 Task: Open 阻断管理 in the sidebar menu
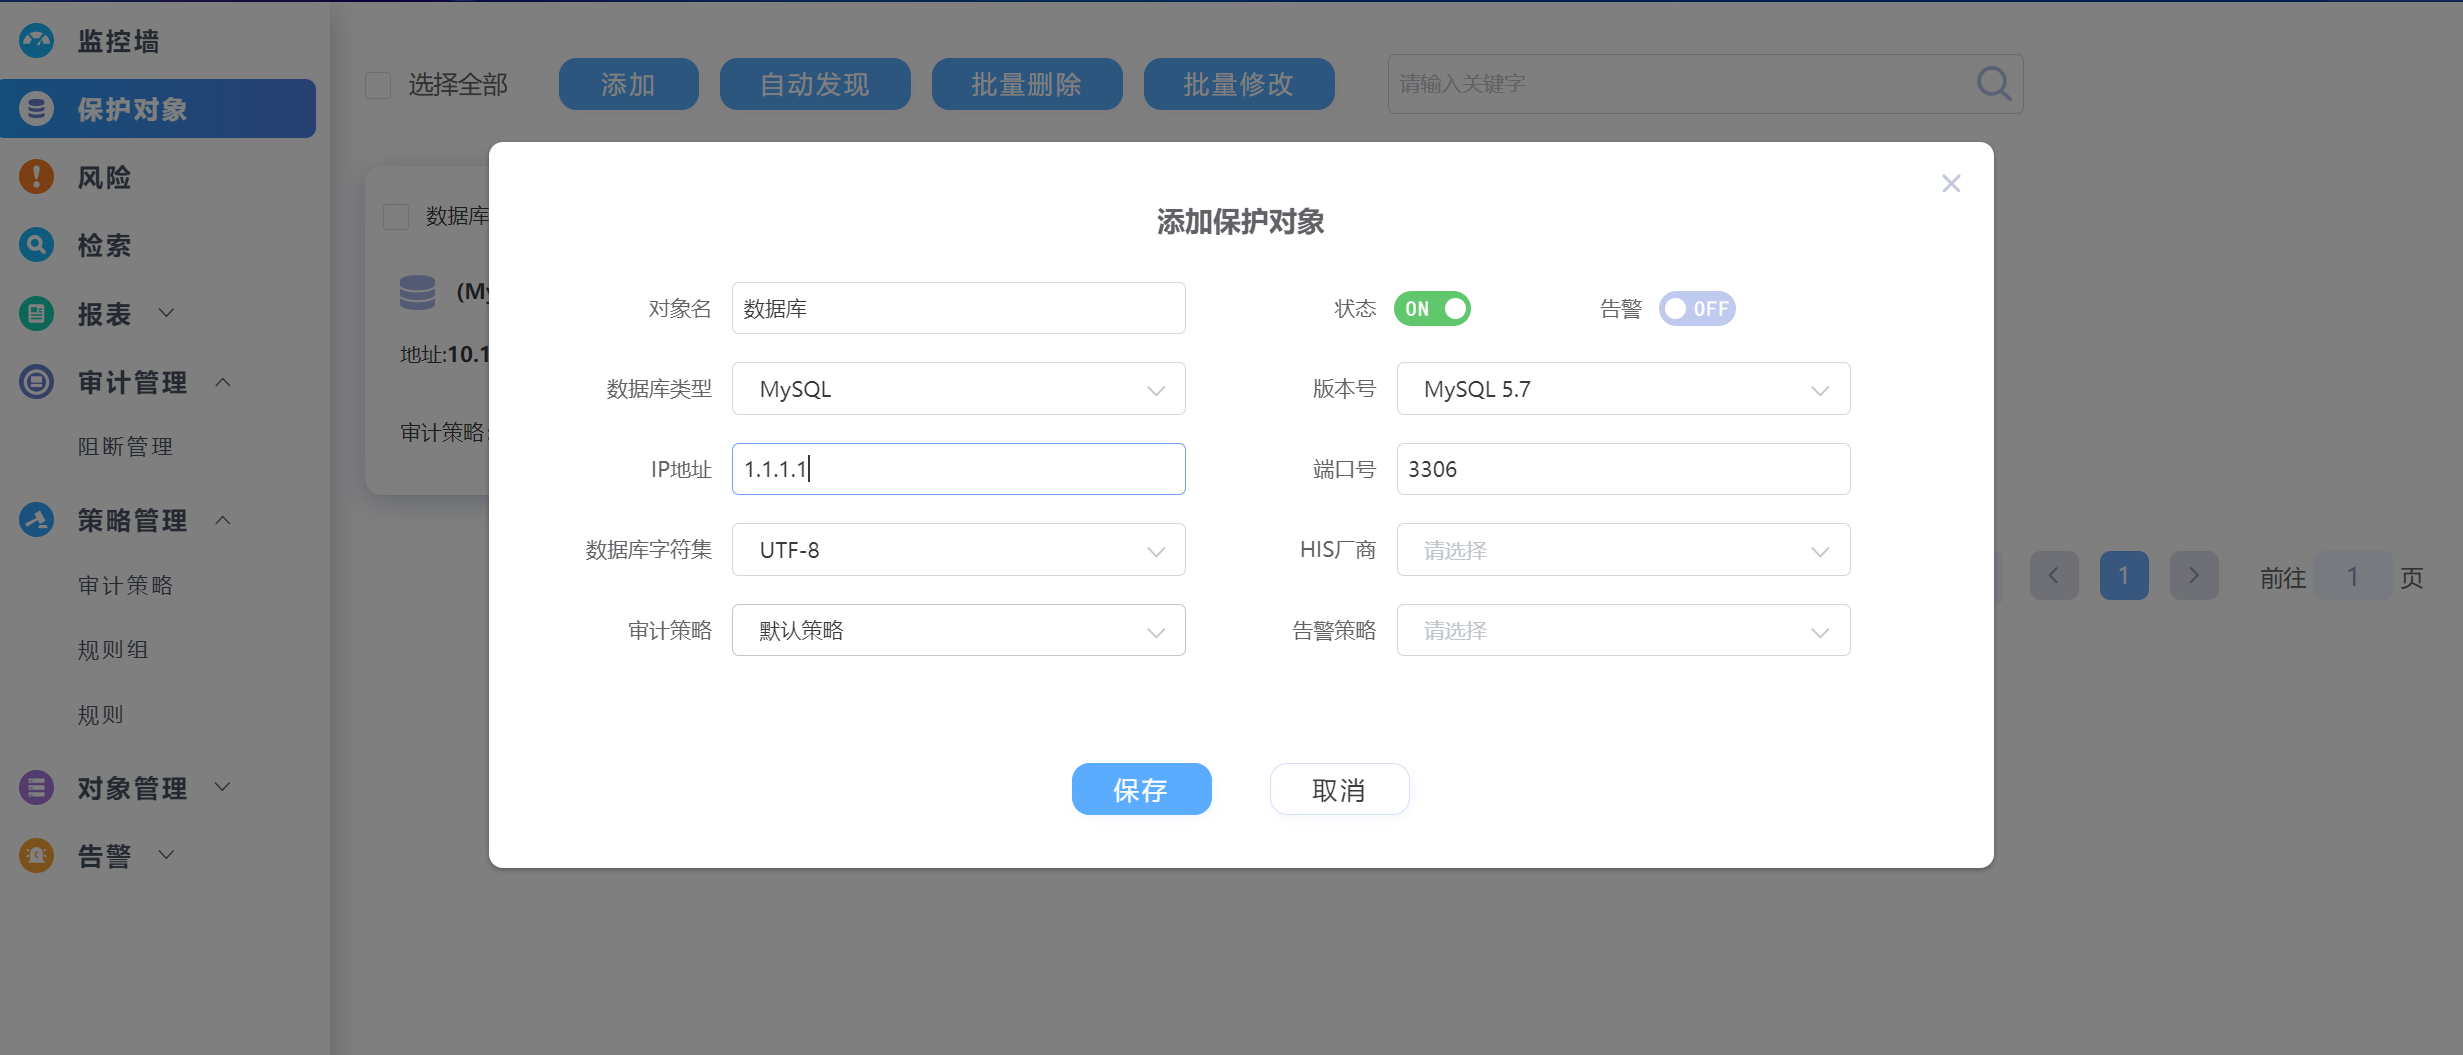tap(125, 447)
